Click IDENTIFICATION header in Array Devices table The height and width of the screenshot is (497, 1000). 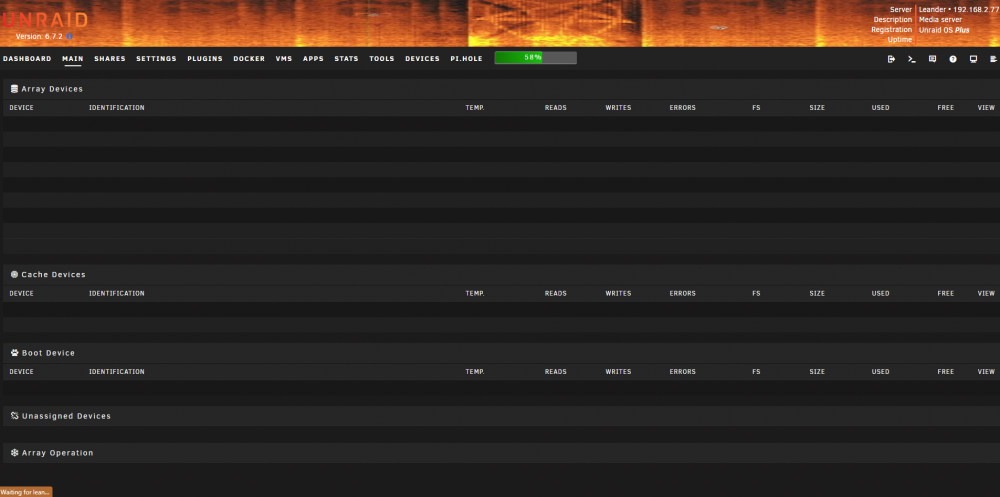click(x=117, y=108)
